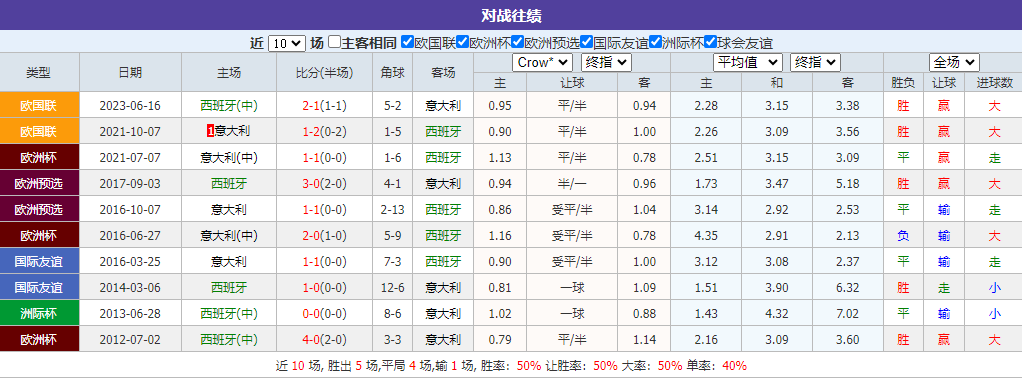This screenshot has height=380, width=1022.
Task: Toggle the 主客相同 checkbox
Action: (x=334, y=42)
